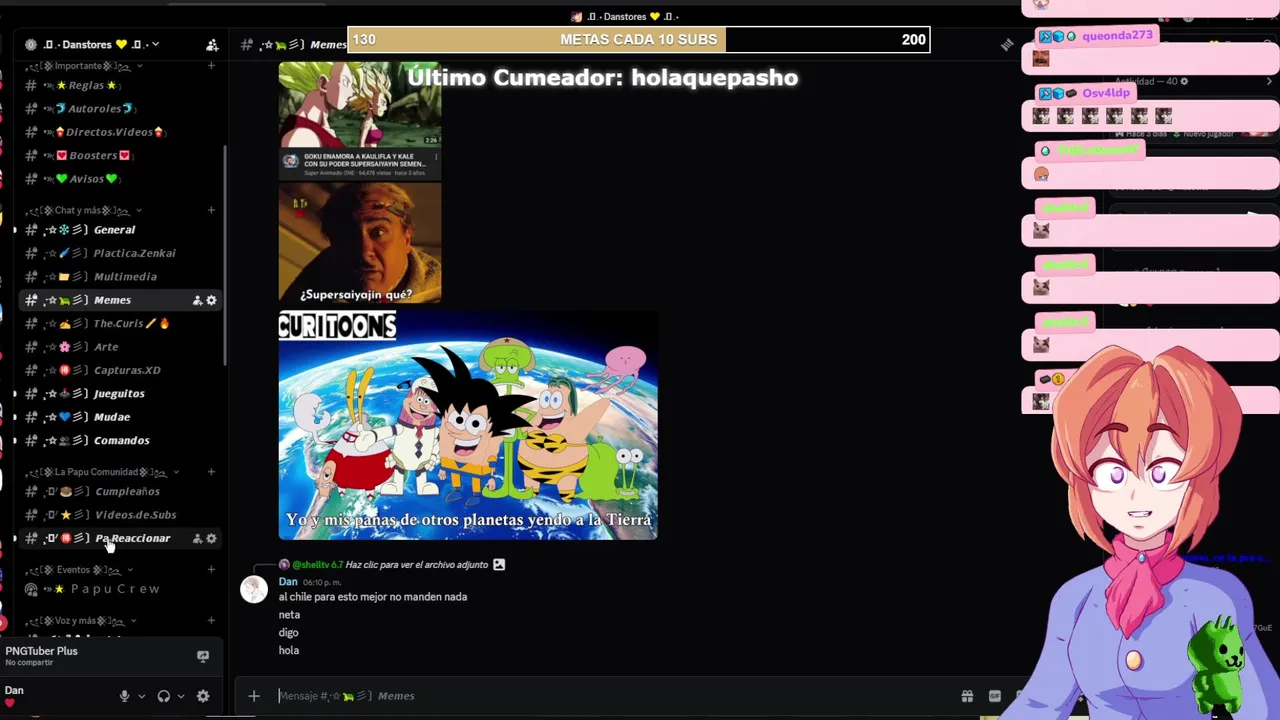Switch to the Jueguitos channel

(x=120, y=394)
